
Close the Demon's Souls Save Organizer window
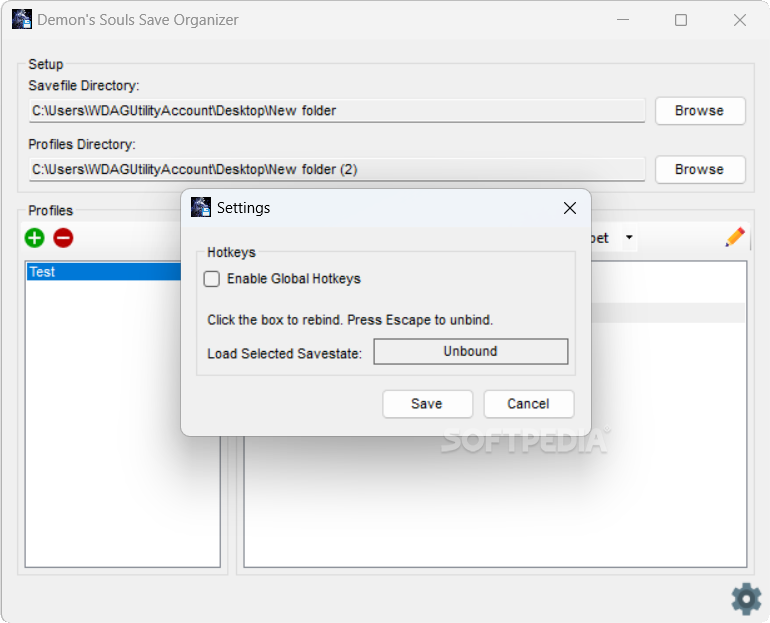coord(740,20)
